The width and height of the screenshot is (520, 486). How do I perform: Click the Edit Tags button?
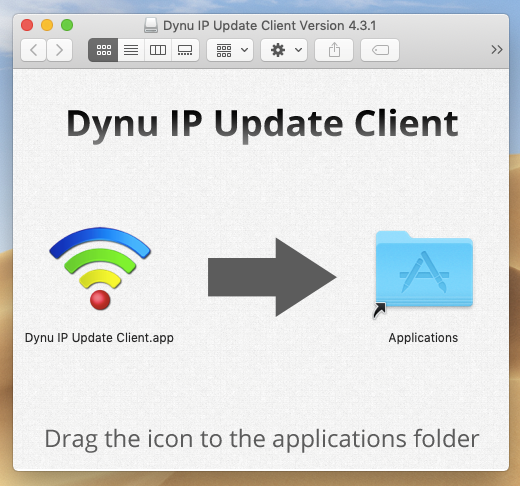pos(380,50)
